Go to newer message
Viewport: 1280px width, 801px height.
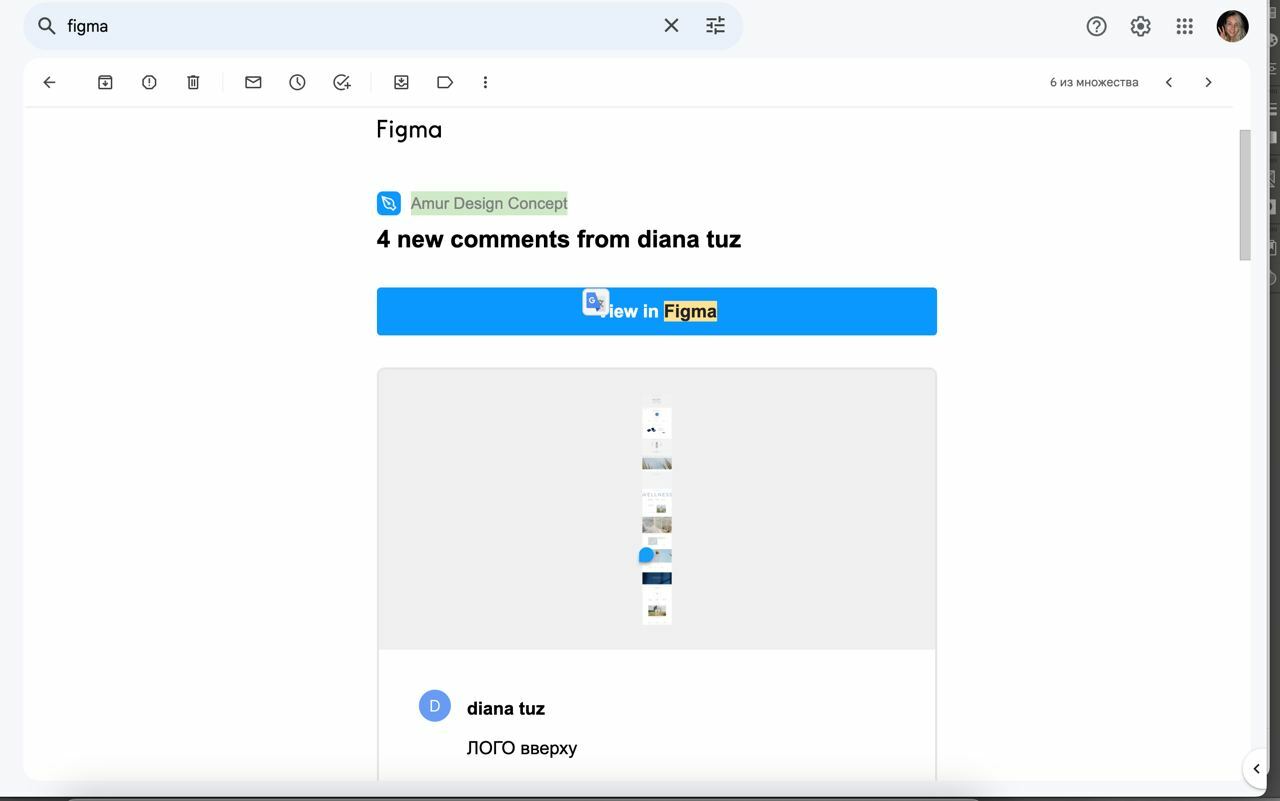1168,82
